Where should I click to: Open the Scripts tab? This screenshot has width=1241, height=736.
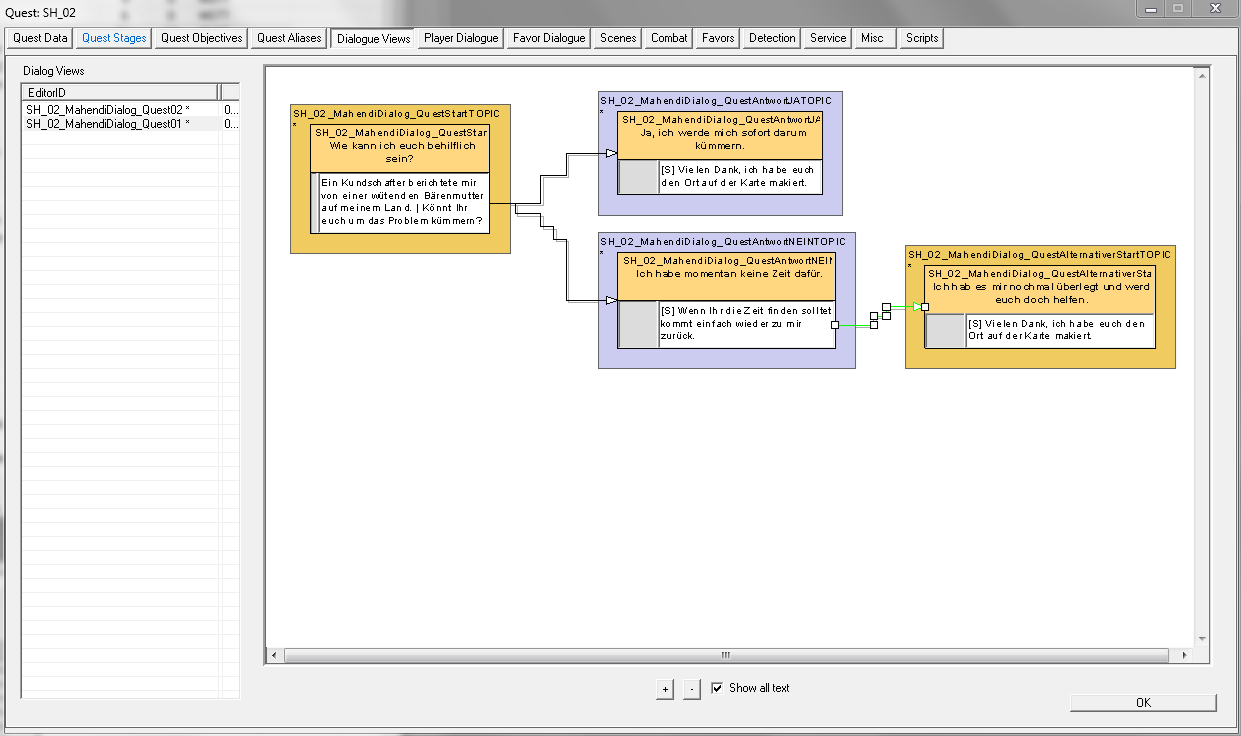(x=921, y=38)
